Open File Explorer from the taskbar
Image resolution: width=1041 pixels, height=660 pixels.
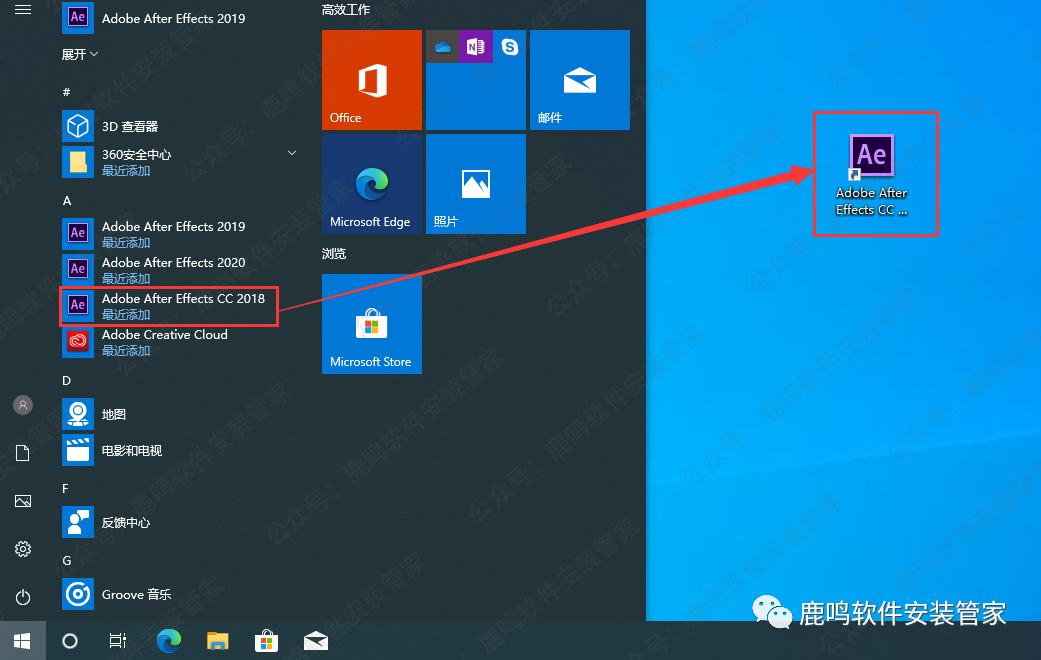218,641
